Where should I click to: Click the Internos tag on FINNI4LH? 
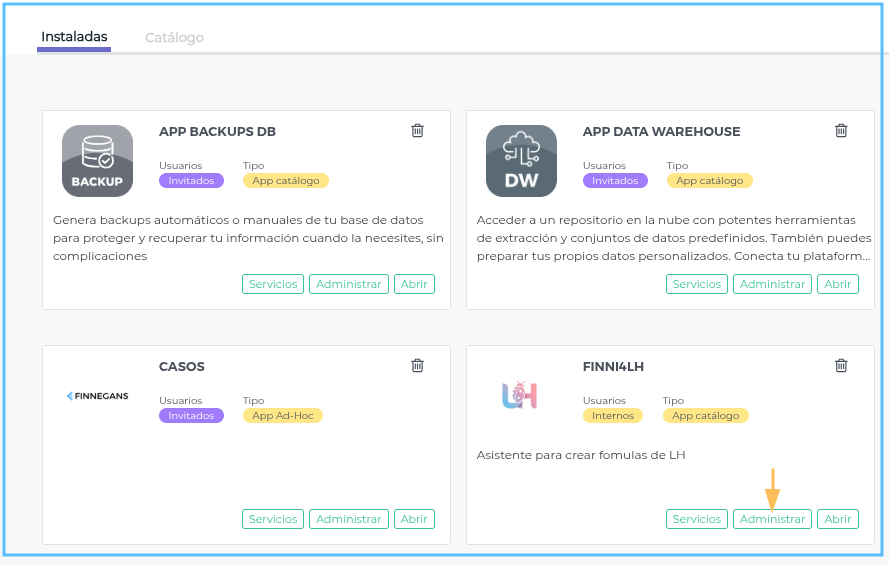pyautogui.click(x=612, y=416)
